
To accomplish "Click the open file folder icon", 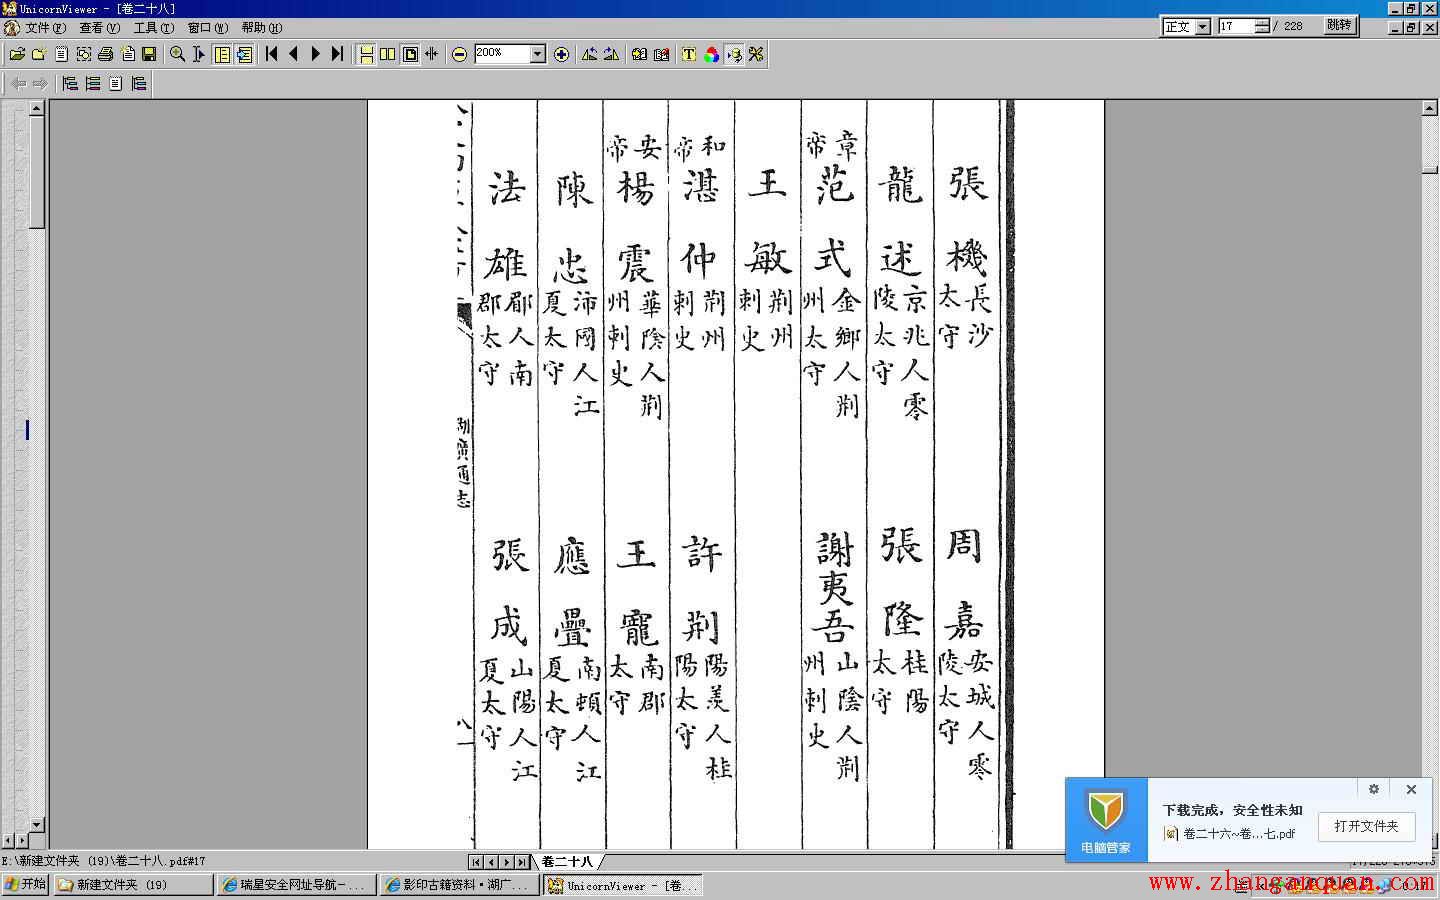I will pyautogui.click(x=17, y=54).
